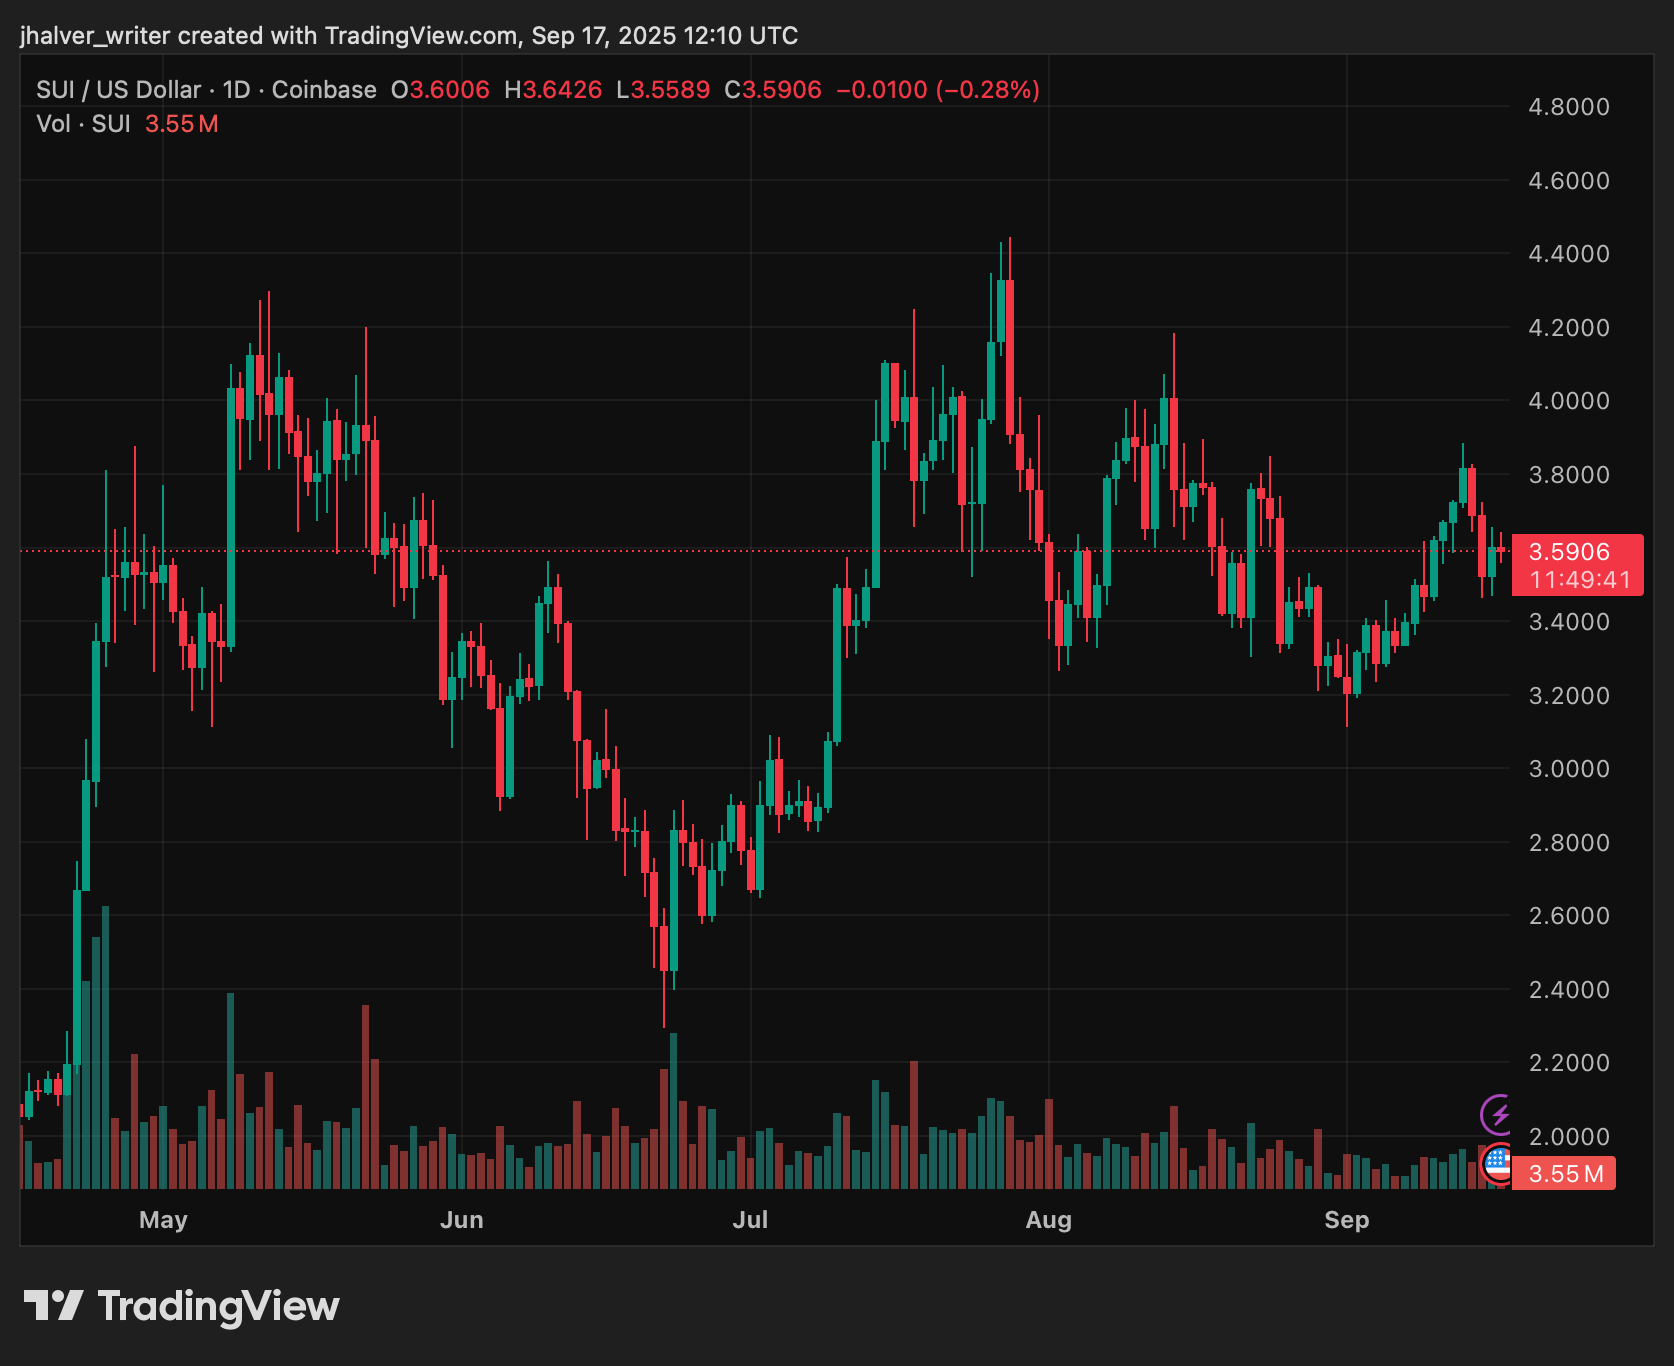
Task: Click "May" on the time axis
Action: (163, 1220)
